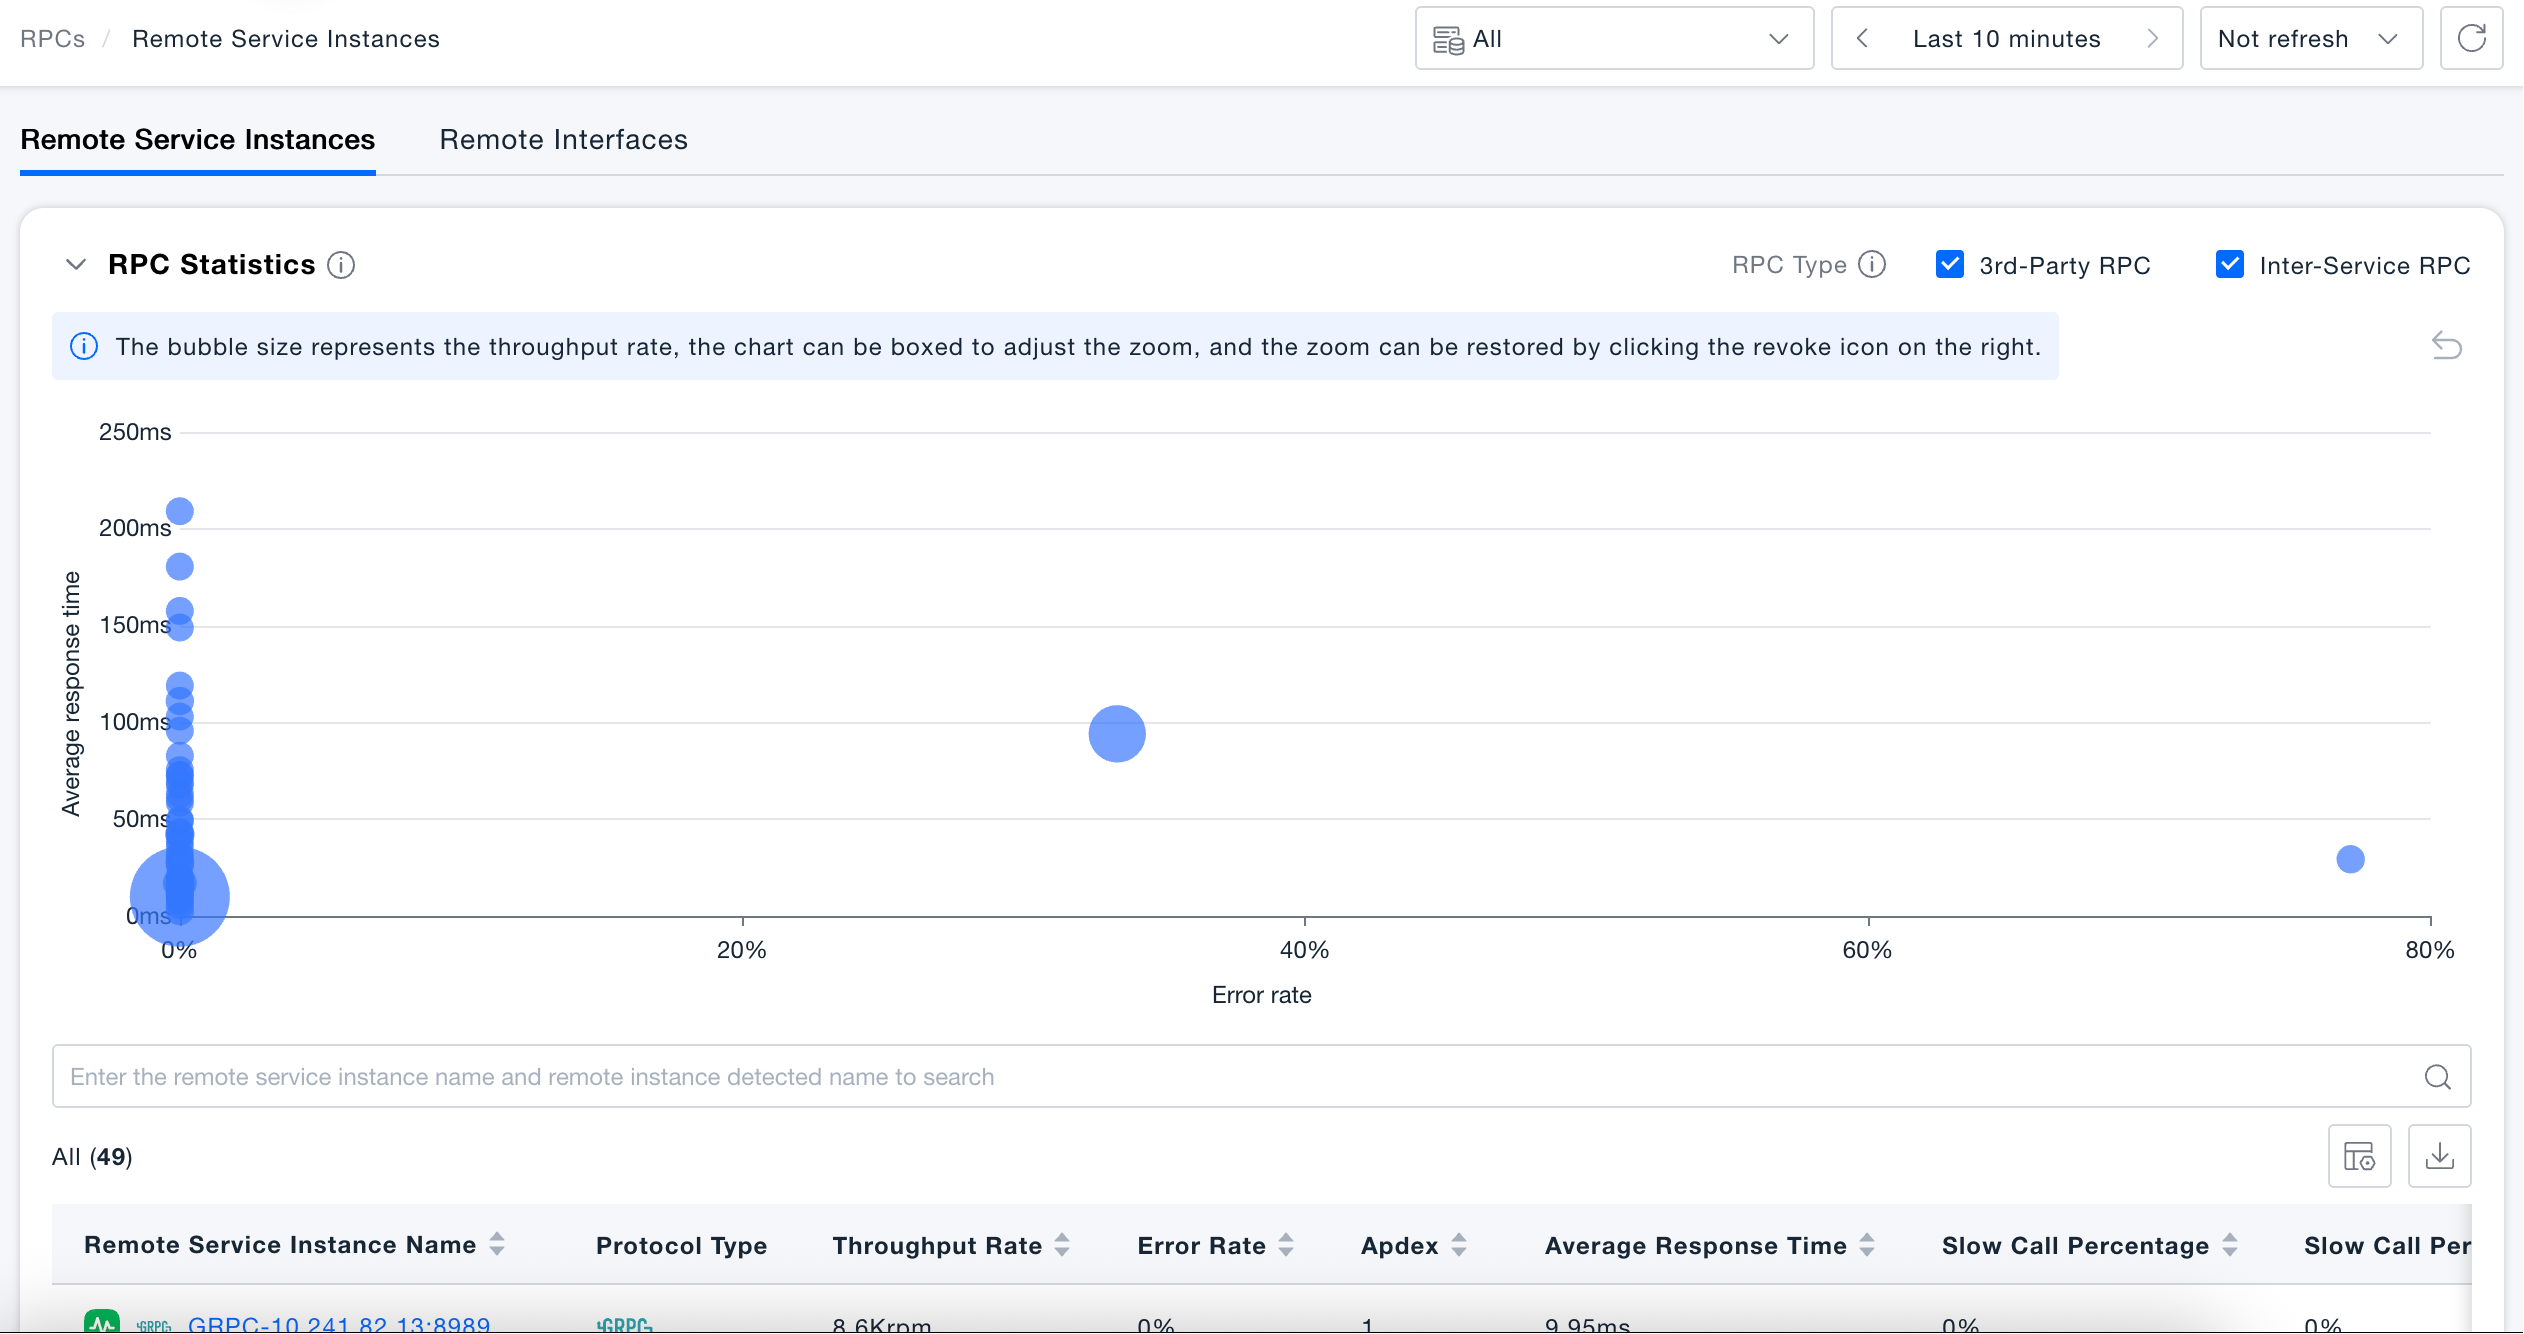
Task: Click the refresh icon button
Action: point(2471,39)
